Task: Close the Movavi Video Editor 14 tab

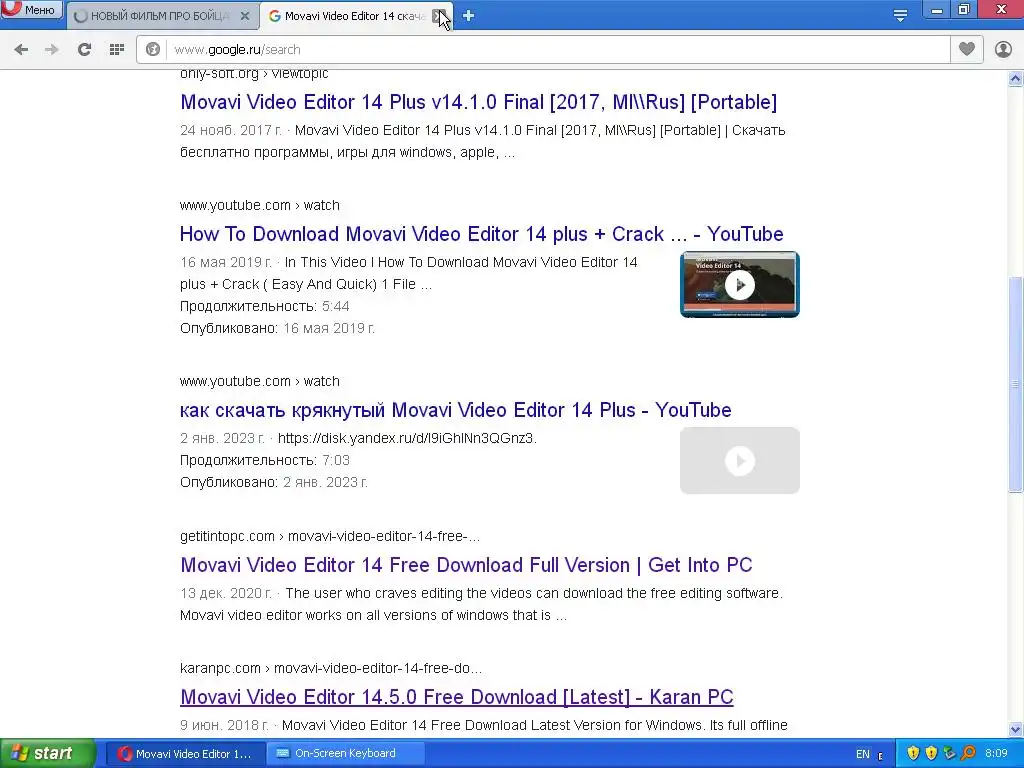Action: point(438,16)
